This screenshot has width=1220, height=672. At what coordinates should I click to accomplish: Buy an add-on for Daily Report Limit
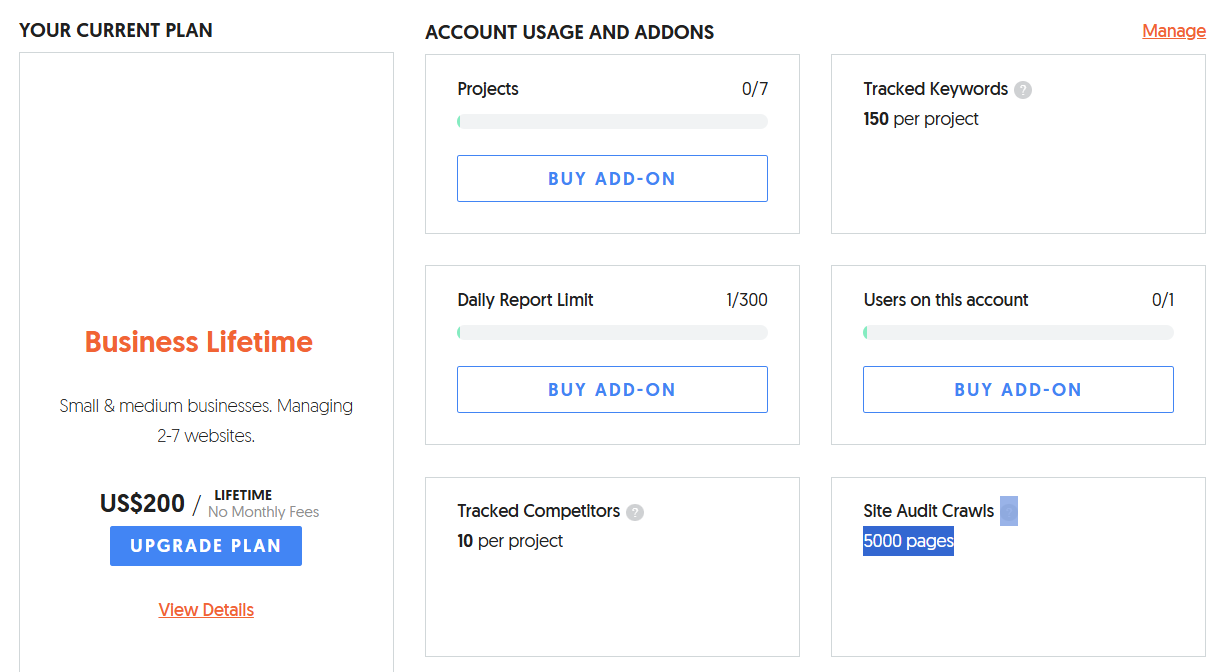point(612,390)
